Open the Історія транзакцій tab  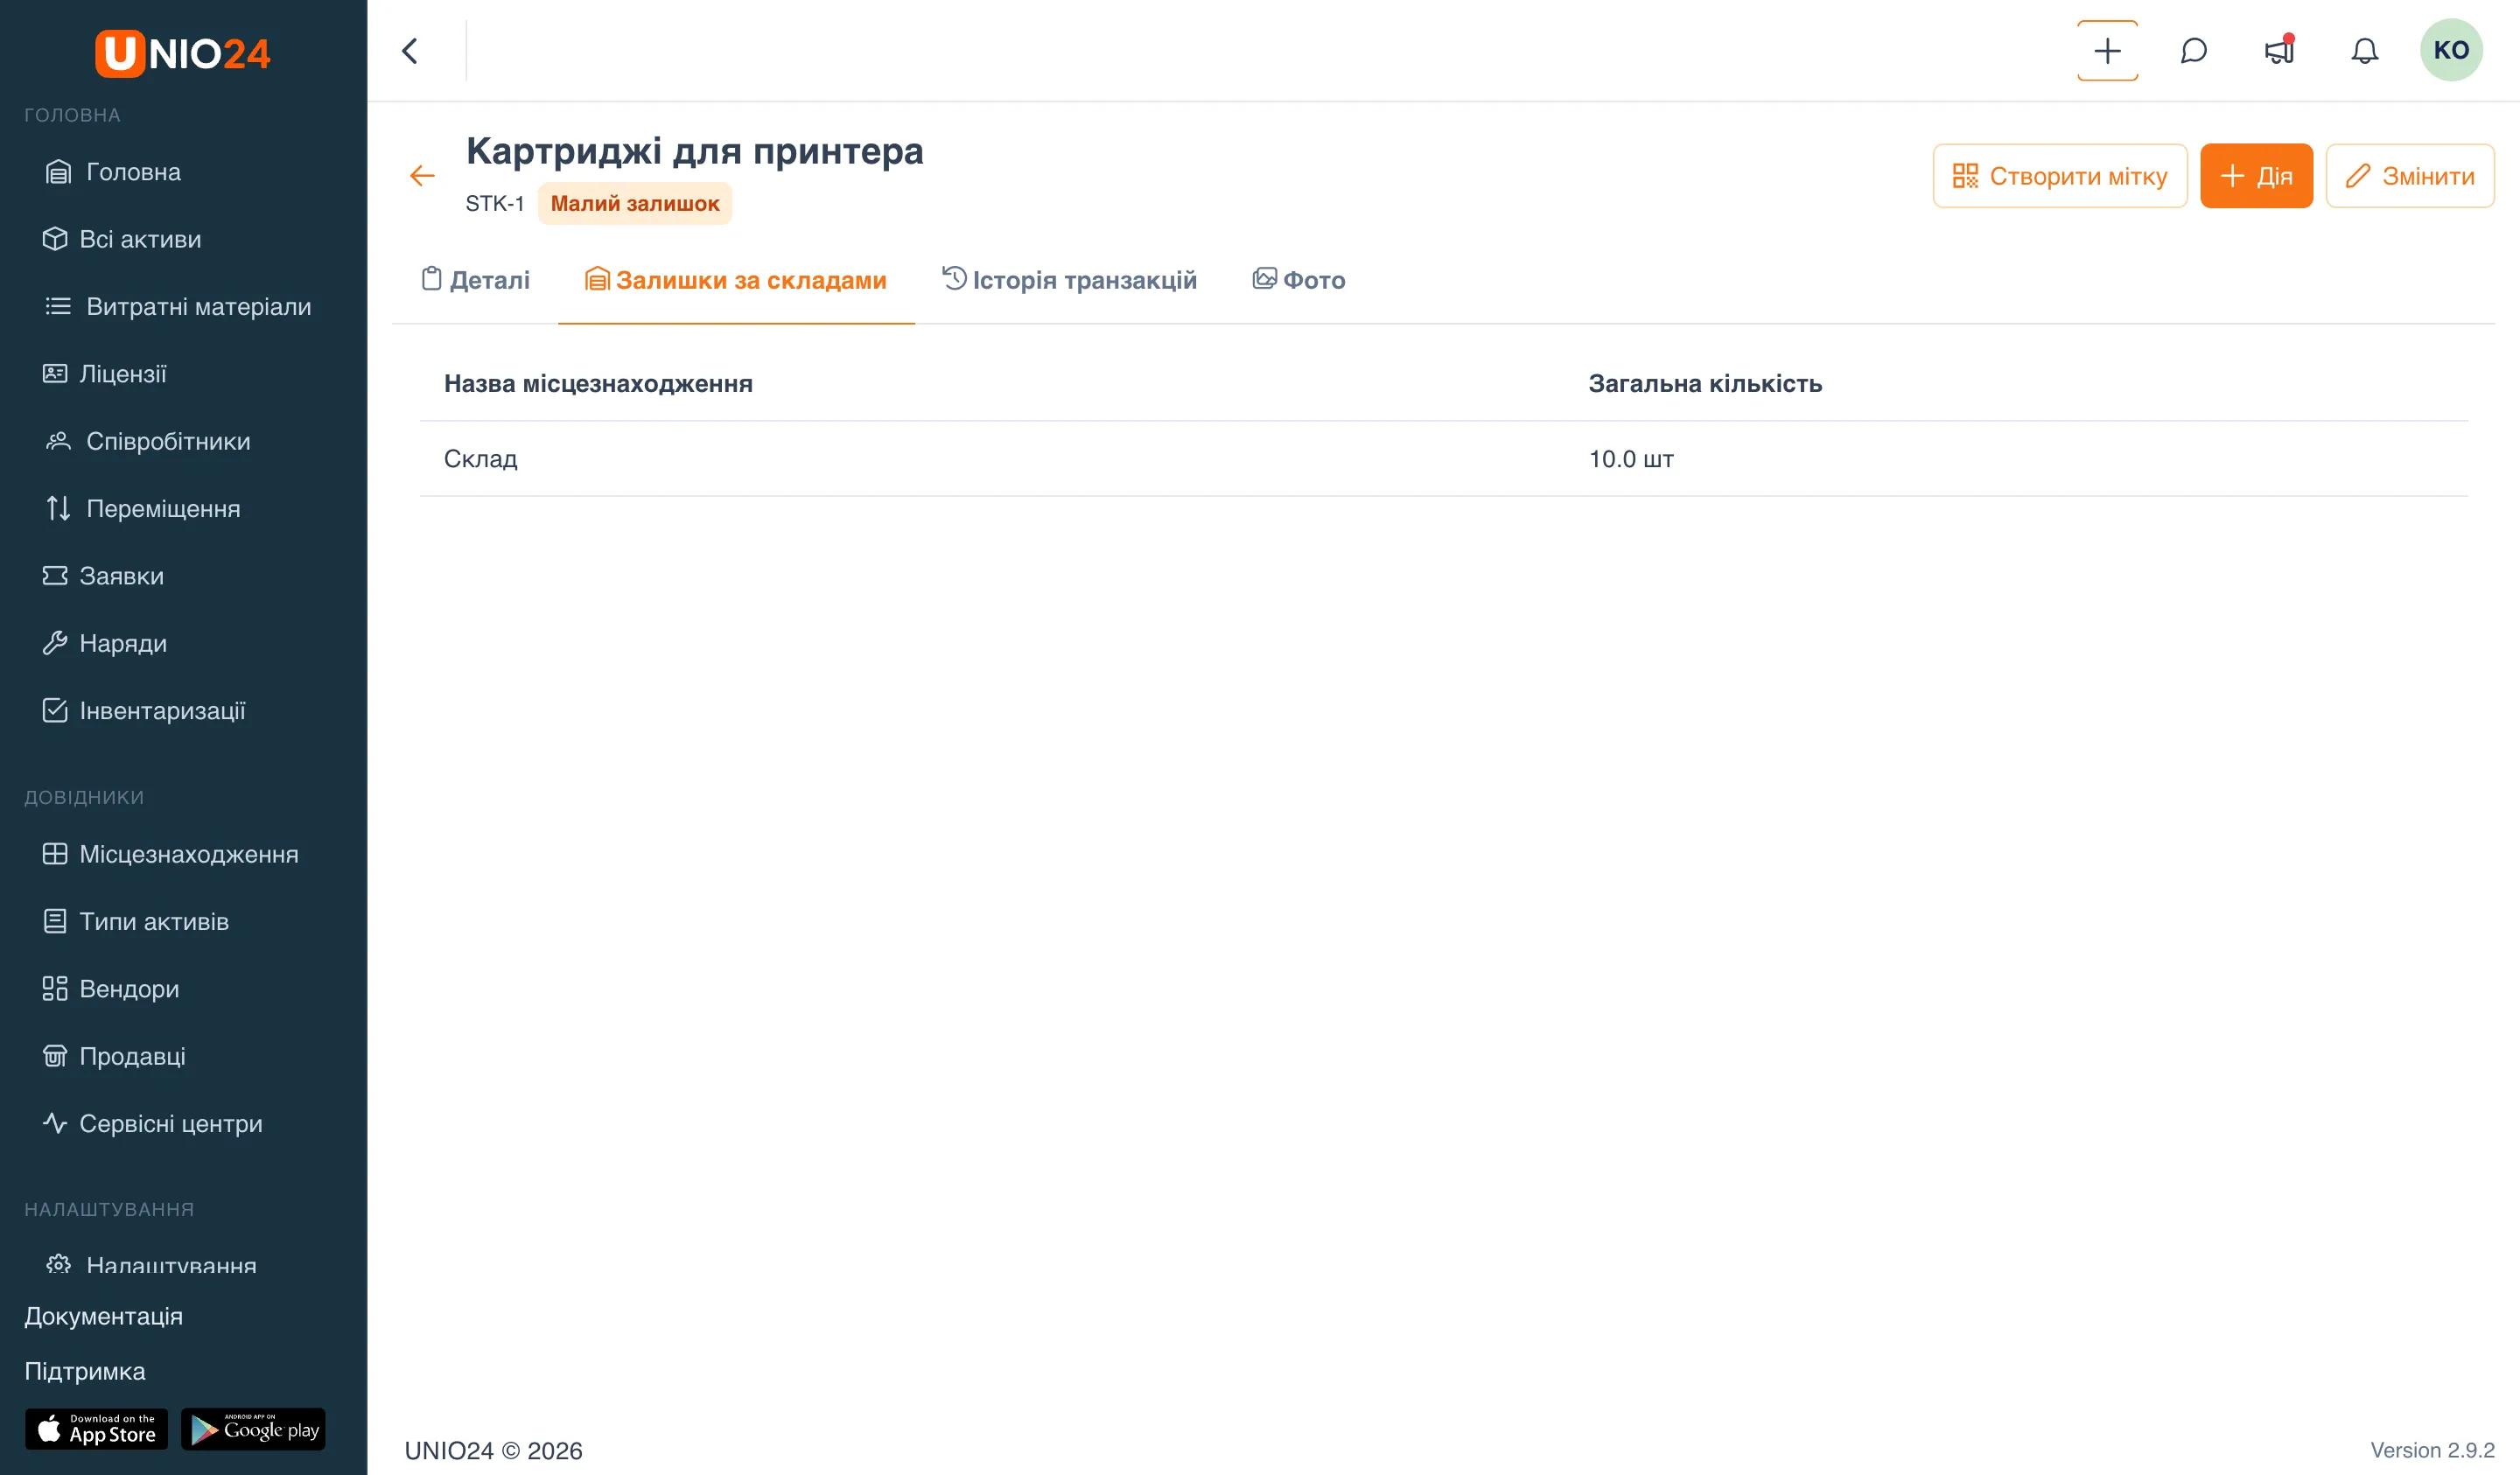[x=1069, y=280]
